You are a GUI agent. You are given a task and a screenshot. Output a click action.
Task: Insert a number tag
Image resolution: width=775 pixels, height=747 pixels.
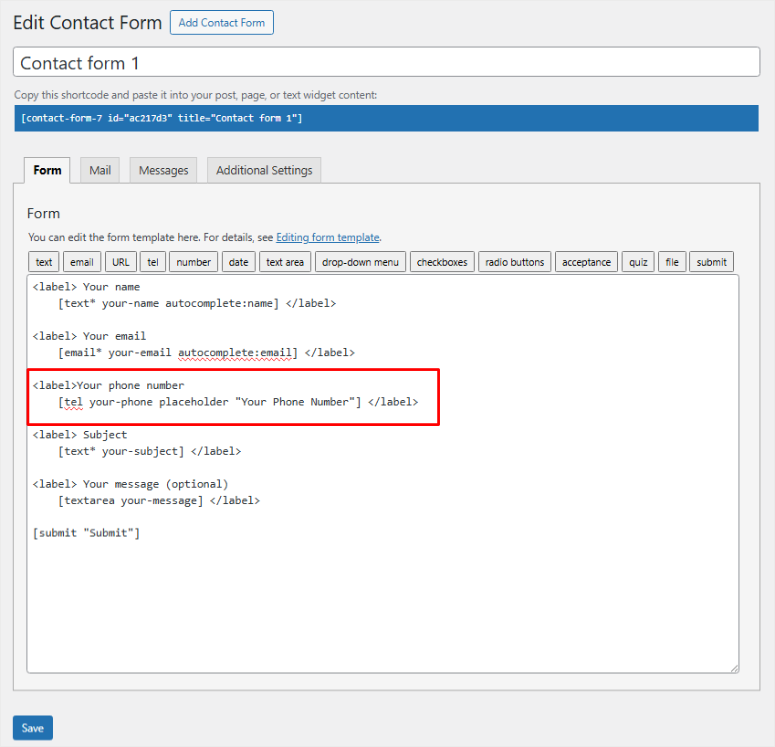194,262
